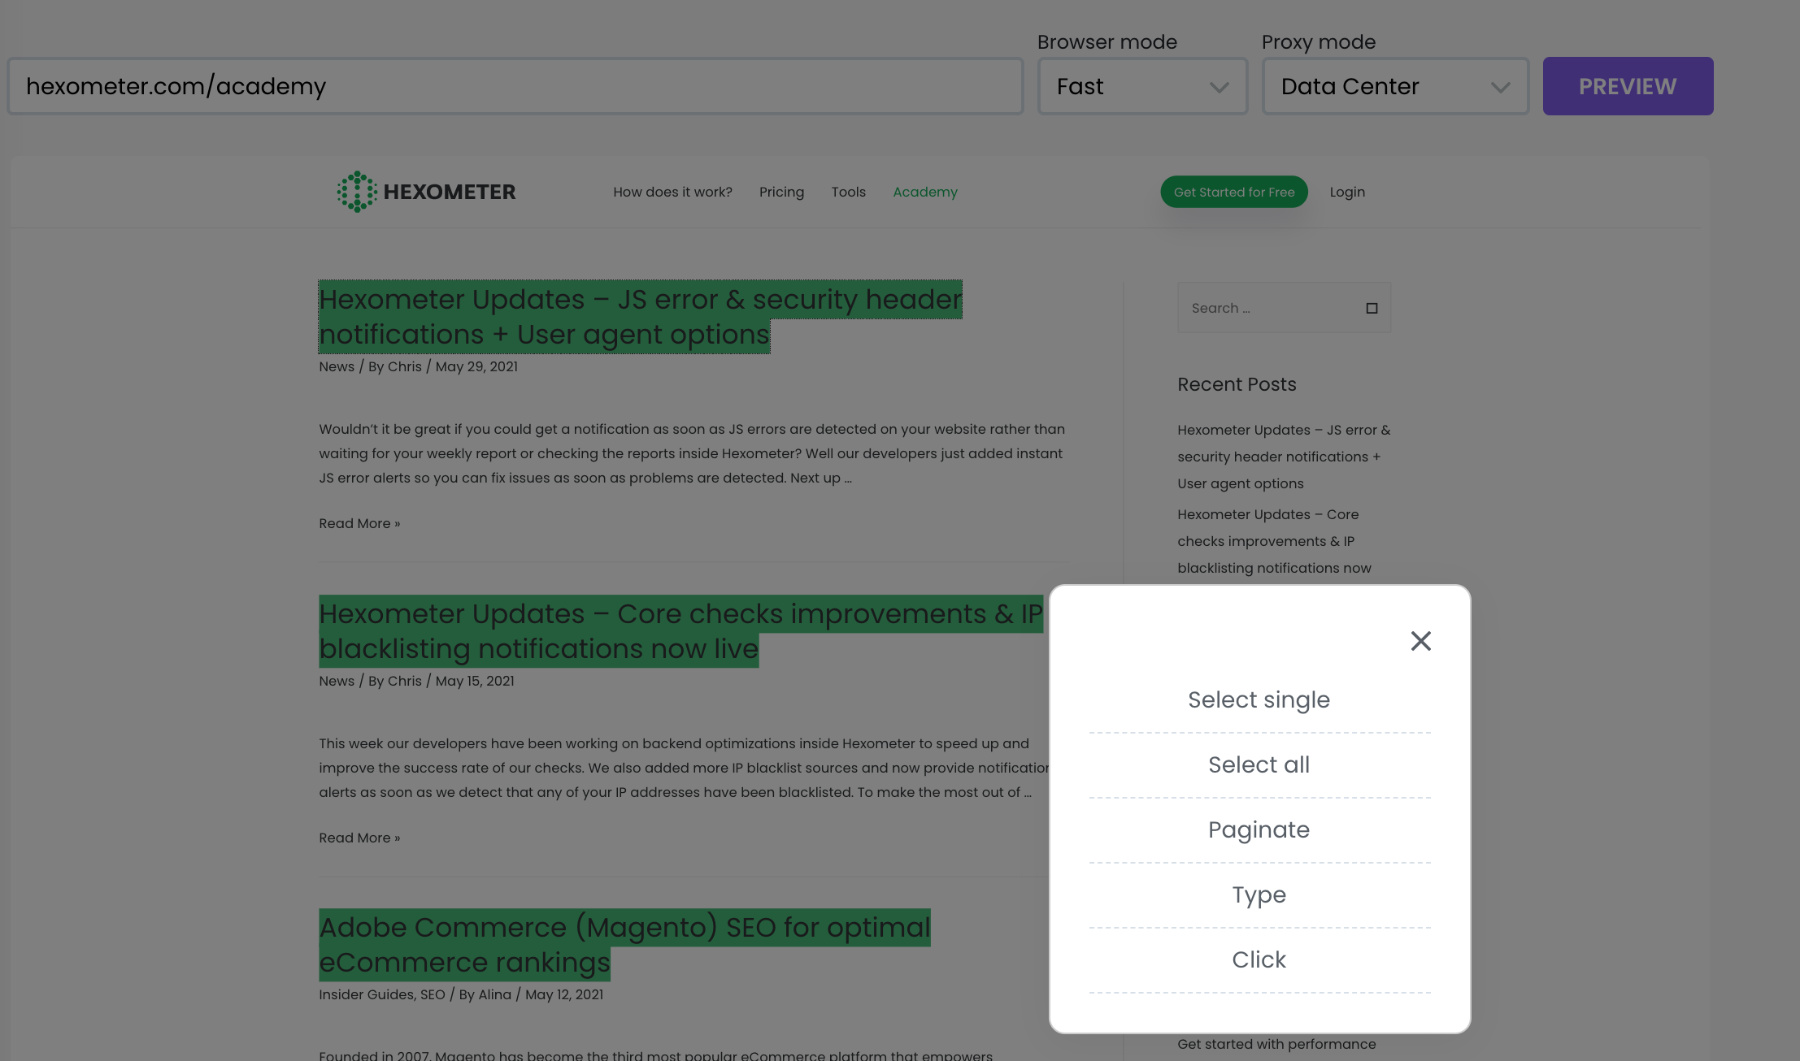Open Core checks improvements post title

[680, 631]
